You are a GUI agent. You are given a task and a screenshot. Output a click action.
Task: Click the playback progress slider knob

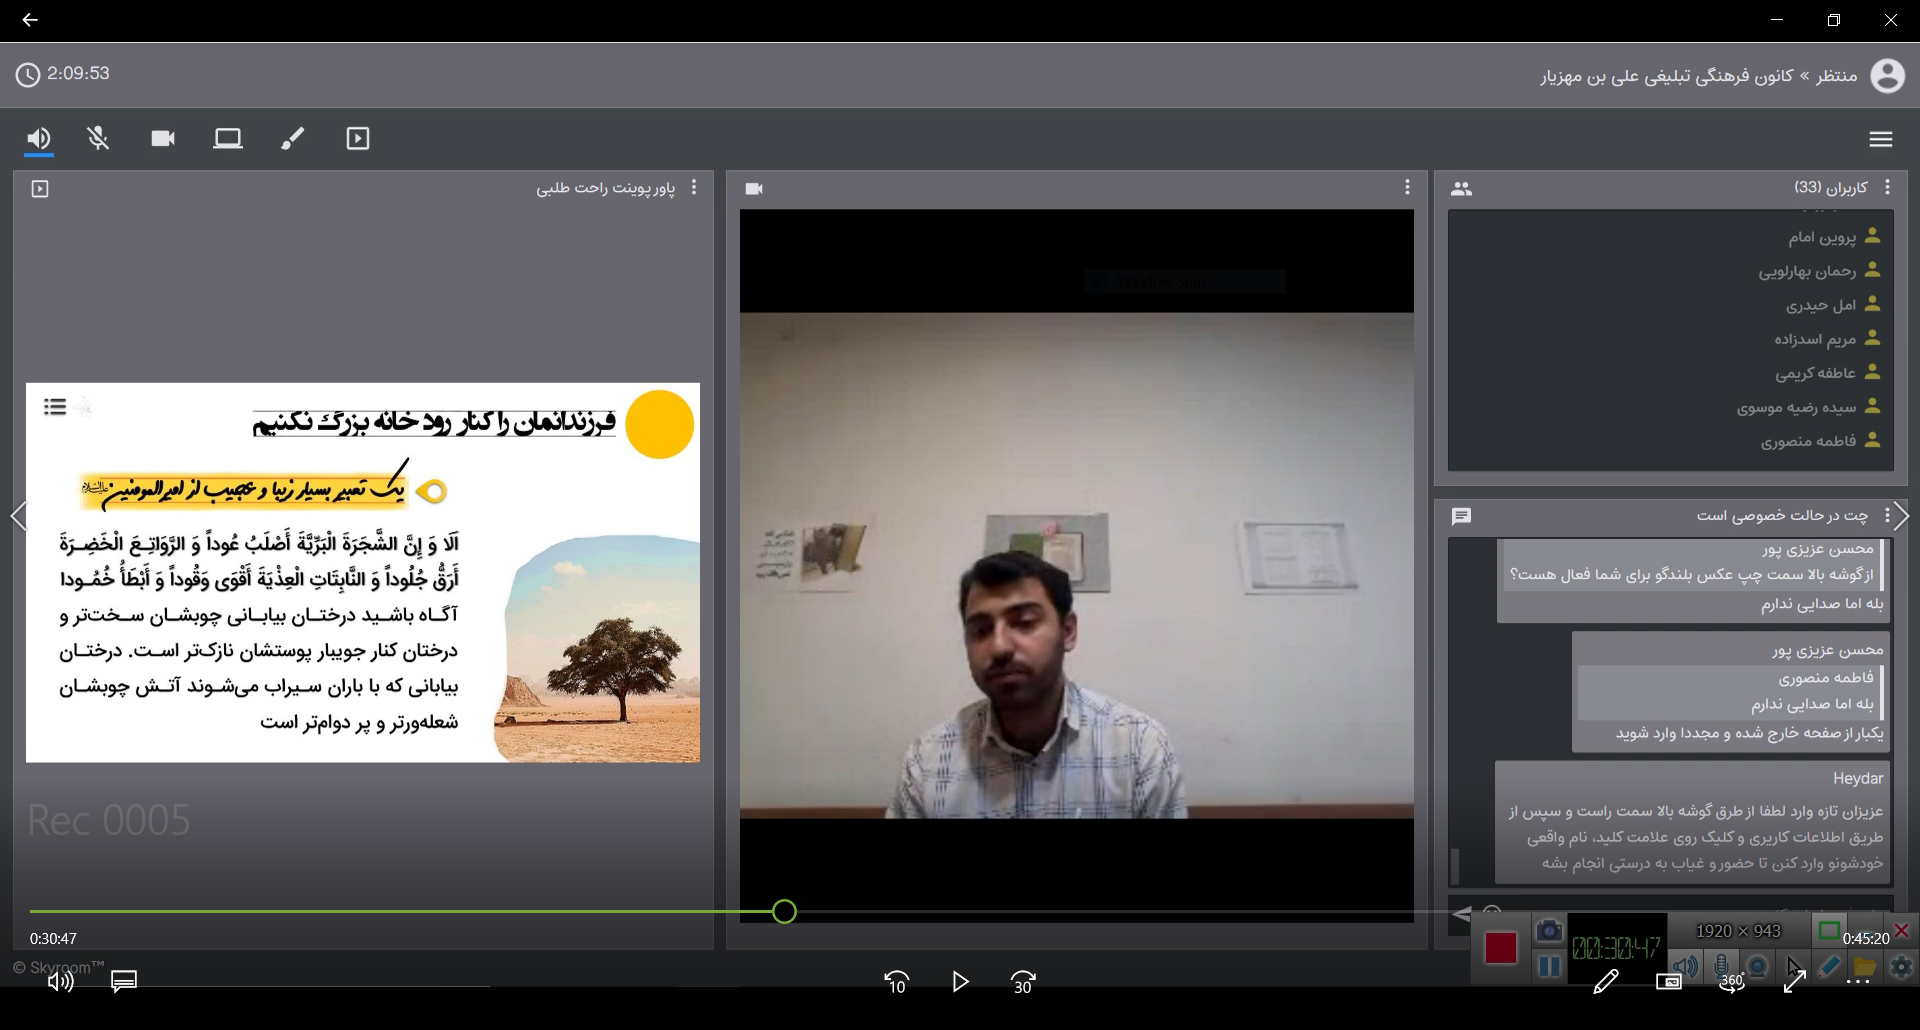[785, 912]
